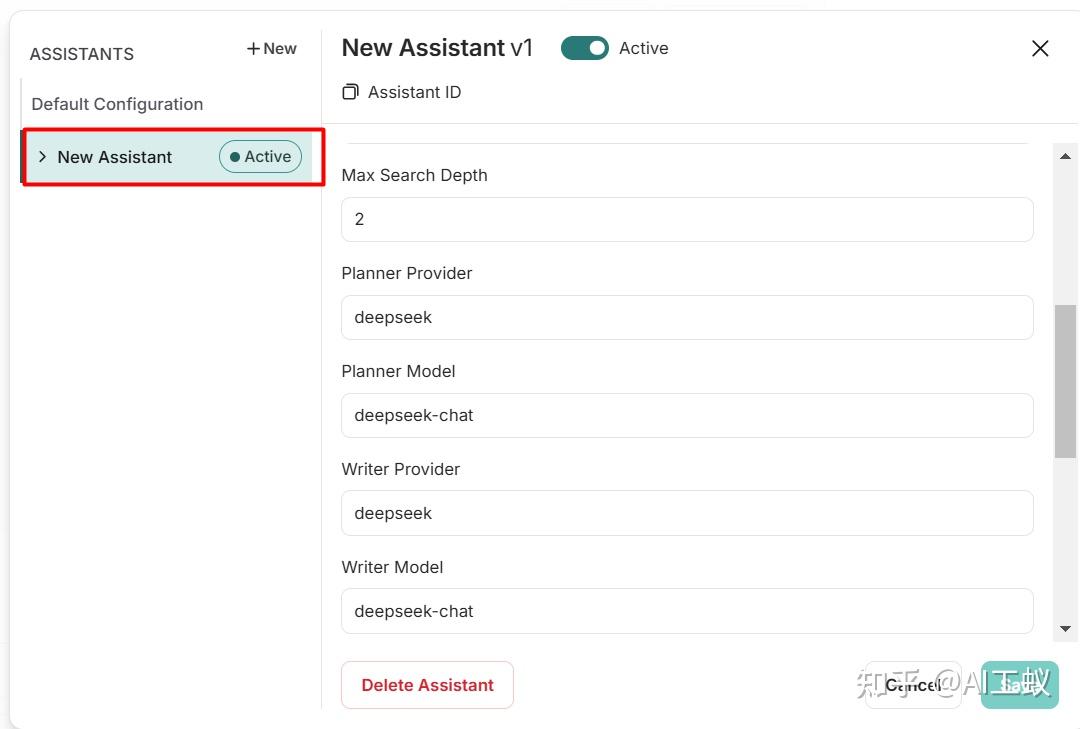Click the Save button
Screen dimensions: 1080x729
click(x=1018, y=685)
